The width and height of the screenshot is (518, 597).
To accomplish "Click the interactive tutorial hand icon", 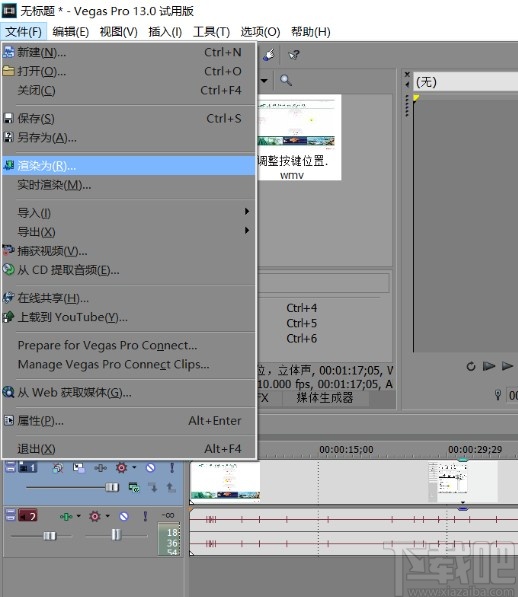I will [269, 55].
